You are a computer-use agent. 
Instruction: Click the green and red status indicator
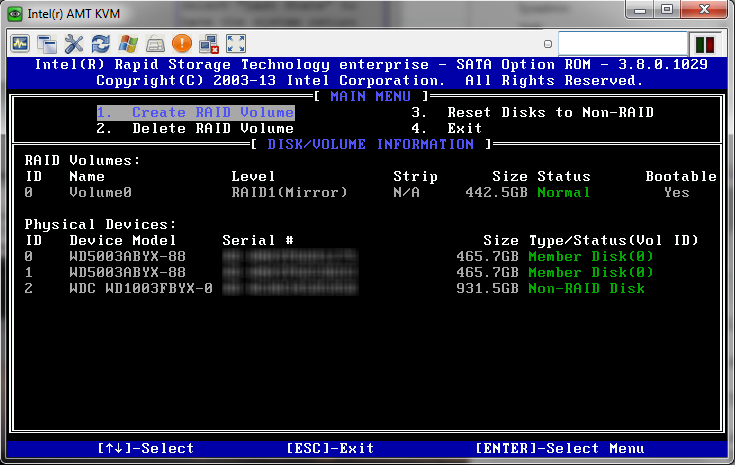(x=705, y=45)
